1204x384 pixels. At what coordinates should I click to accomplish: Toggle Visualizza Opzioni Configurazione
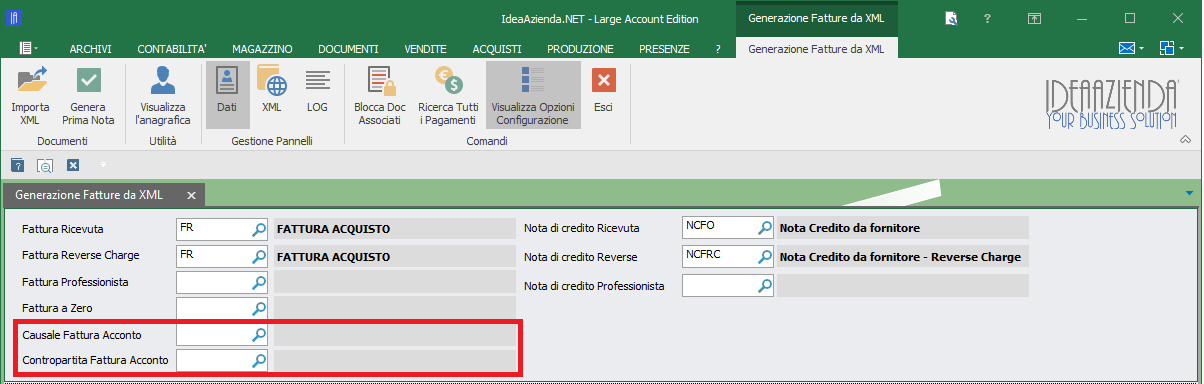(532, 94)
